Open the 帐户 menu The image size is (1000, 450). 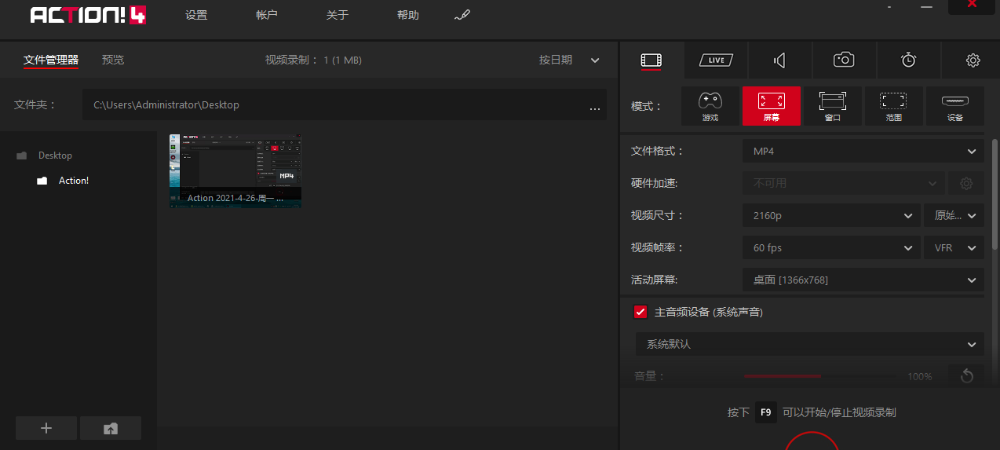[267, 15]
